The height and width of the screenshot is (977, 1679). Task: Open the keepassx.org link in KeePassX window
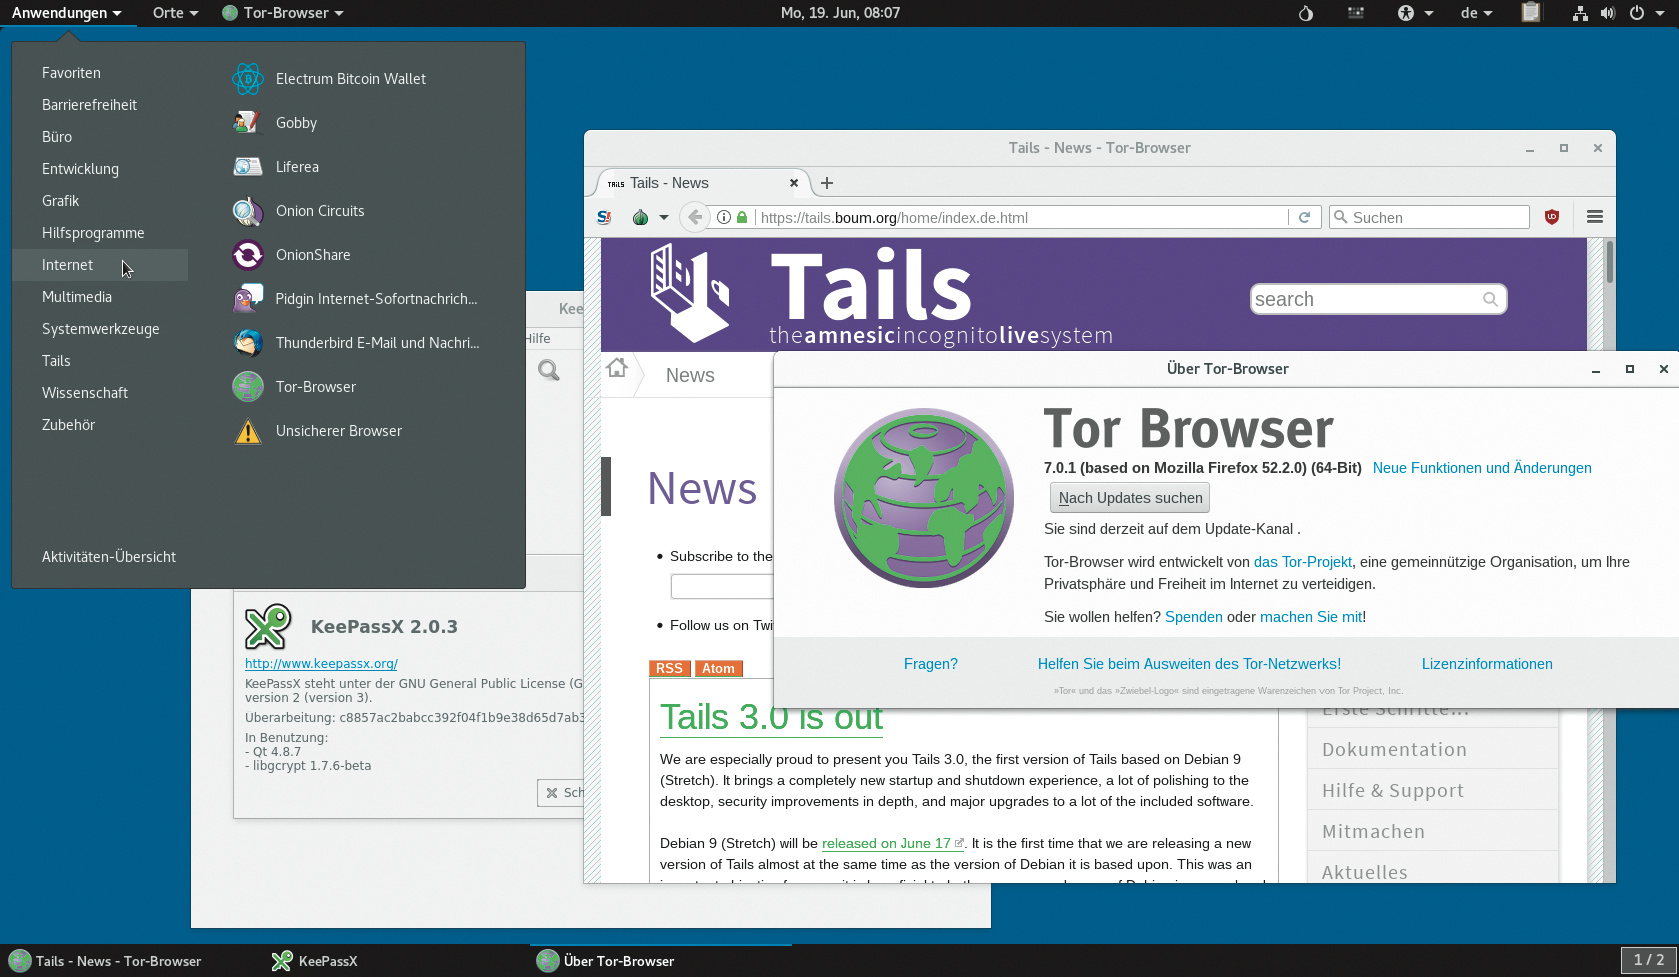[321, 663]
